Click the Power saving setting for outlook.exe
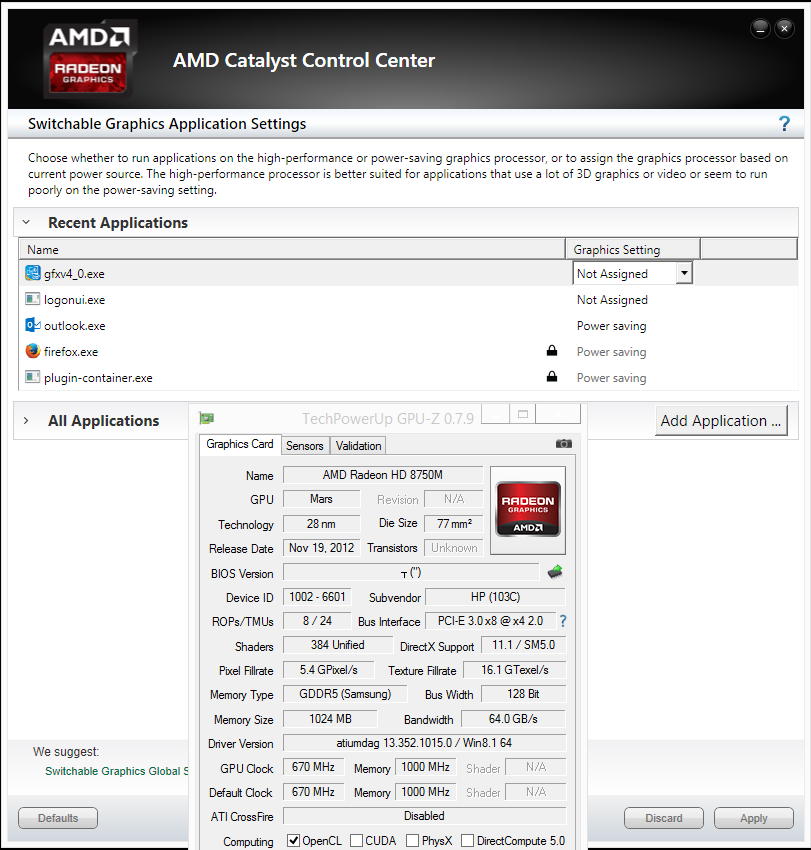 612,326
